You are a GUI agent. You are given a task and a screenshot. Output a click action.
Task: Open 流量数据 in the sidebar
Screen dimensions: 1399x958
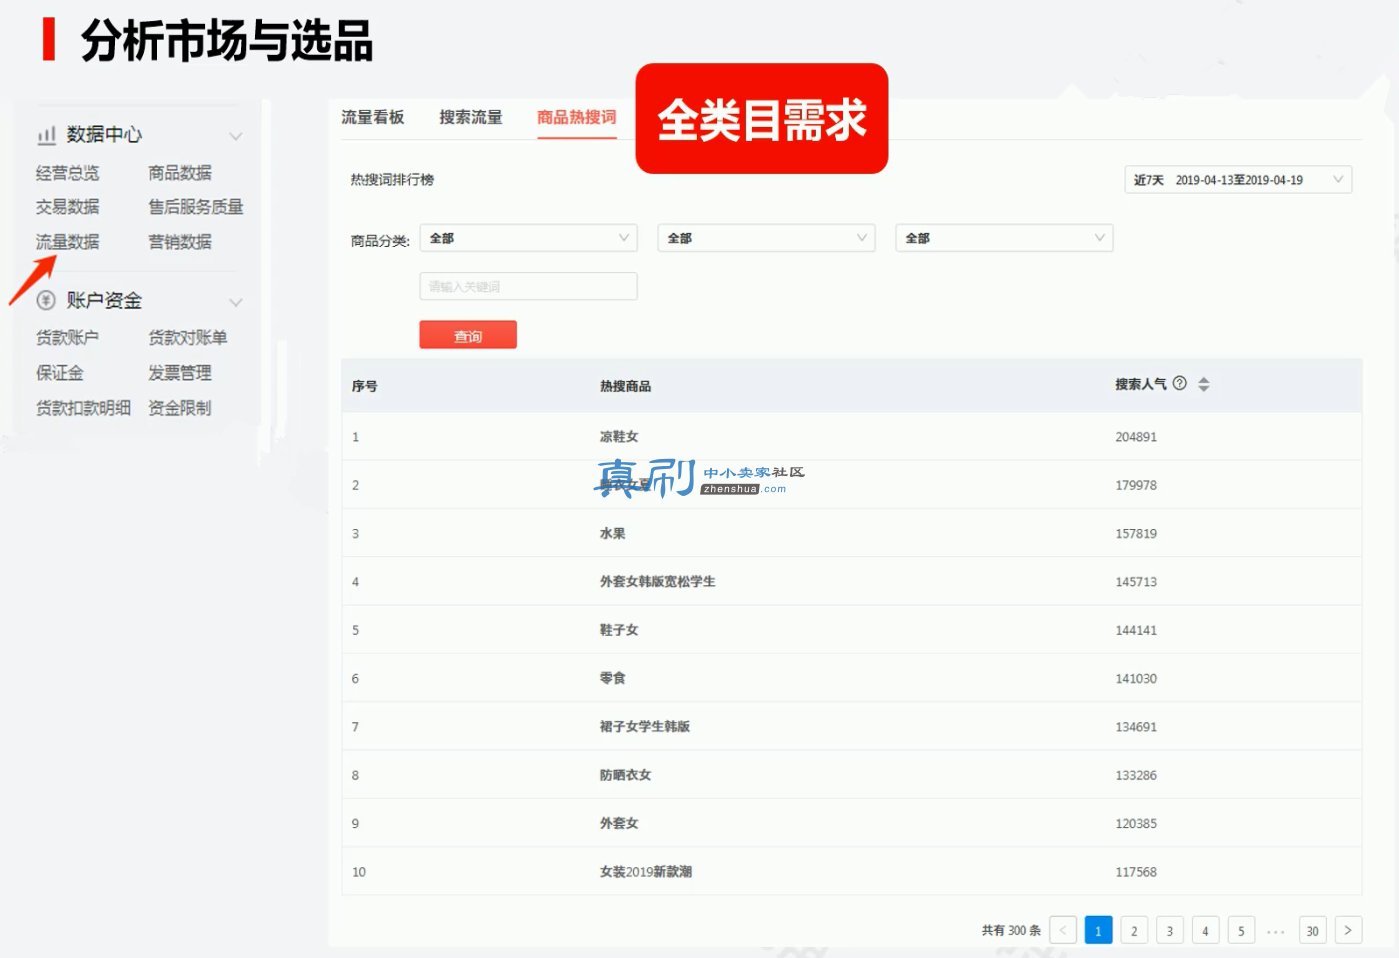click(x=68, y=241)
